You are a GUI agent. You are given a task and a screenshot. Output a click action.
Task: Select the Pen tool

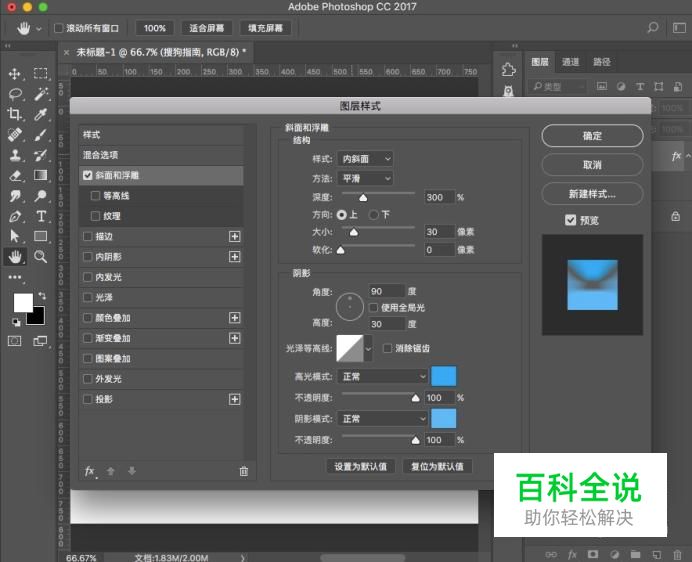[x=15, y=216]
